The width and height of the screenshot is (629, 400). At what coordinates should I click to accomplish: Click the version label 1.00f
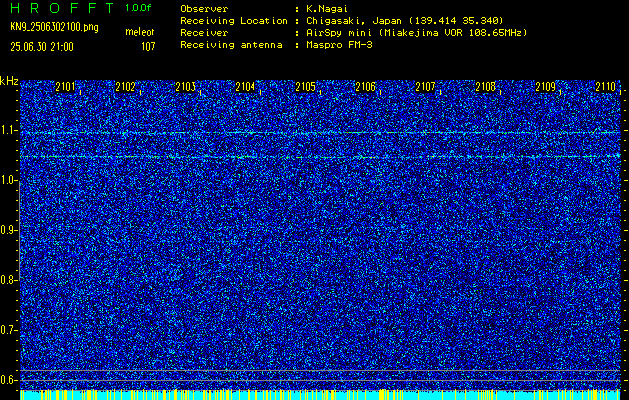pos(138,8)
